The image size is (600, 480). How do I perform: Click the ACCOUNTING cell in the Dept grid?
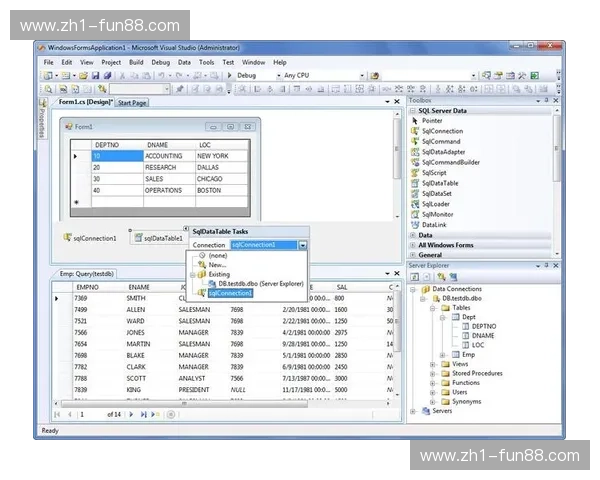click(170, 156)
